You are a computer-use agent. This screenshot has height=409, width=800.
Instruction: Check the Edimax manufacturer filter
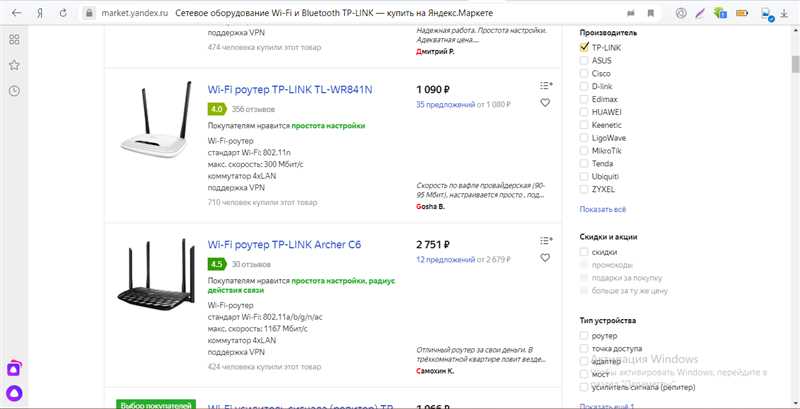point(584,99)
